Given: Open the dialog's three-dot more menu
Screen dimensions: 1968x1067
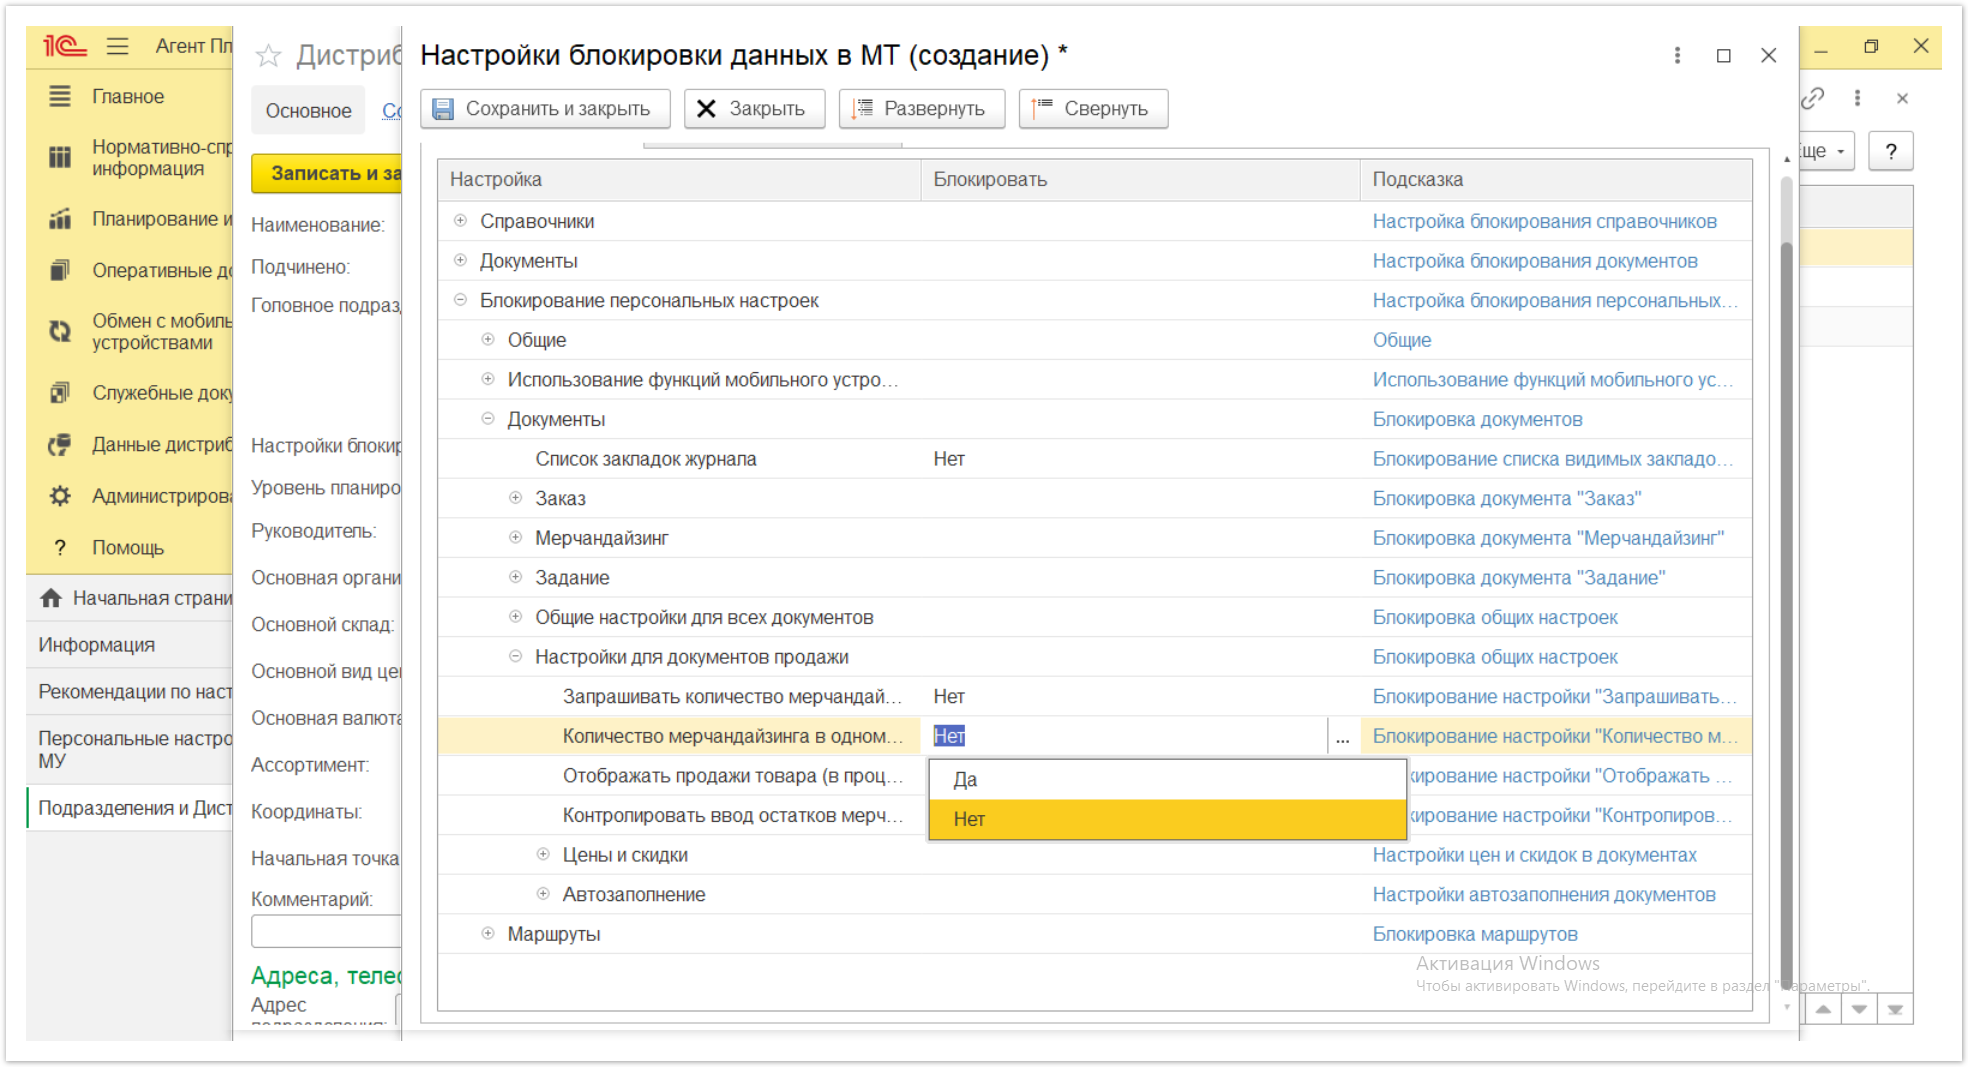Looking at the screenshot, I should point(1677,55).
